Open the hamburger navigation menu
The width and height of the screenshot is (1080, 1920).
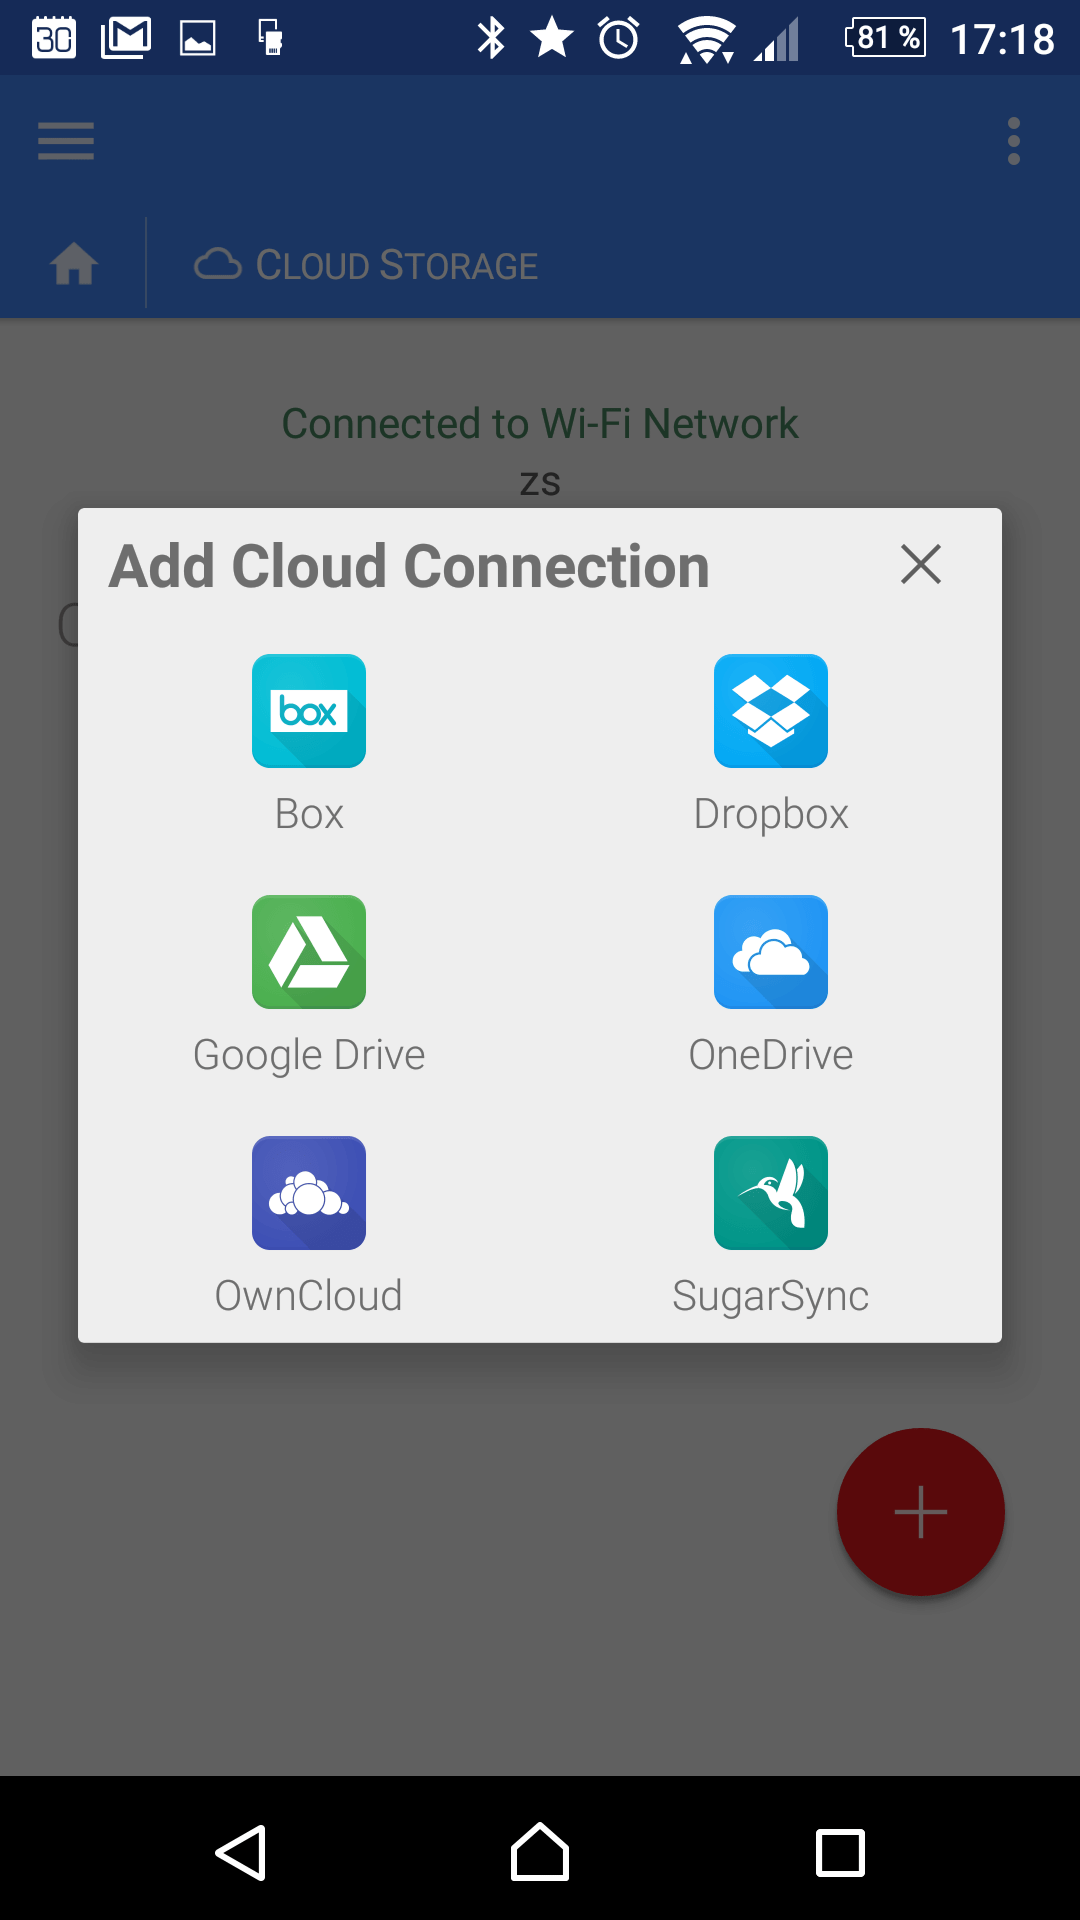(66, 141)
